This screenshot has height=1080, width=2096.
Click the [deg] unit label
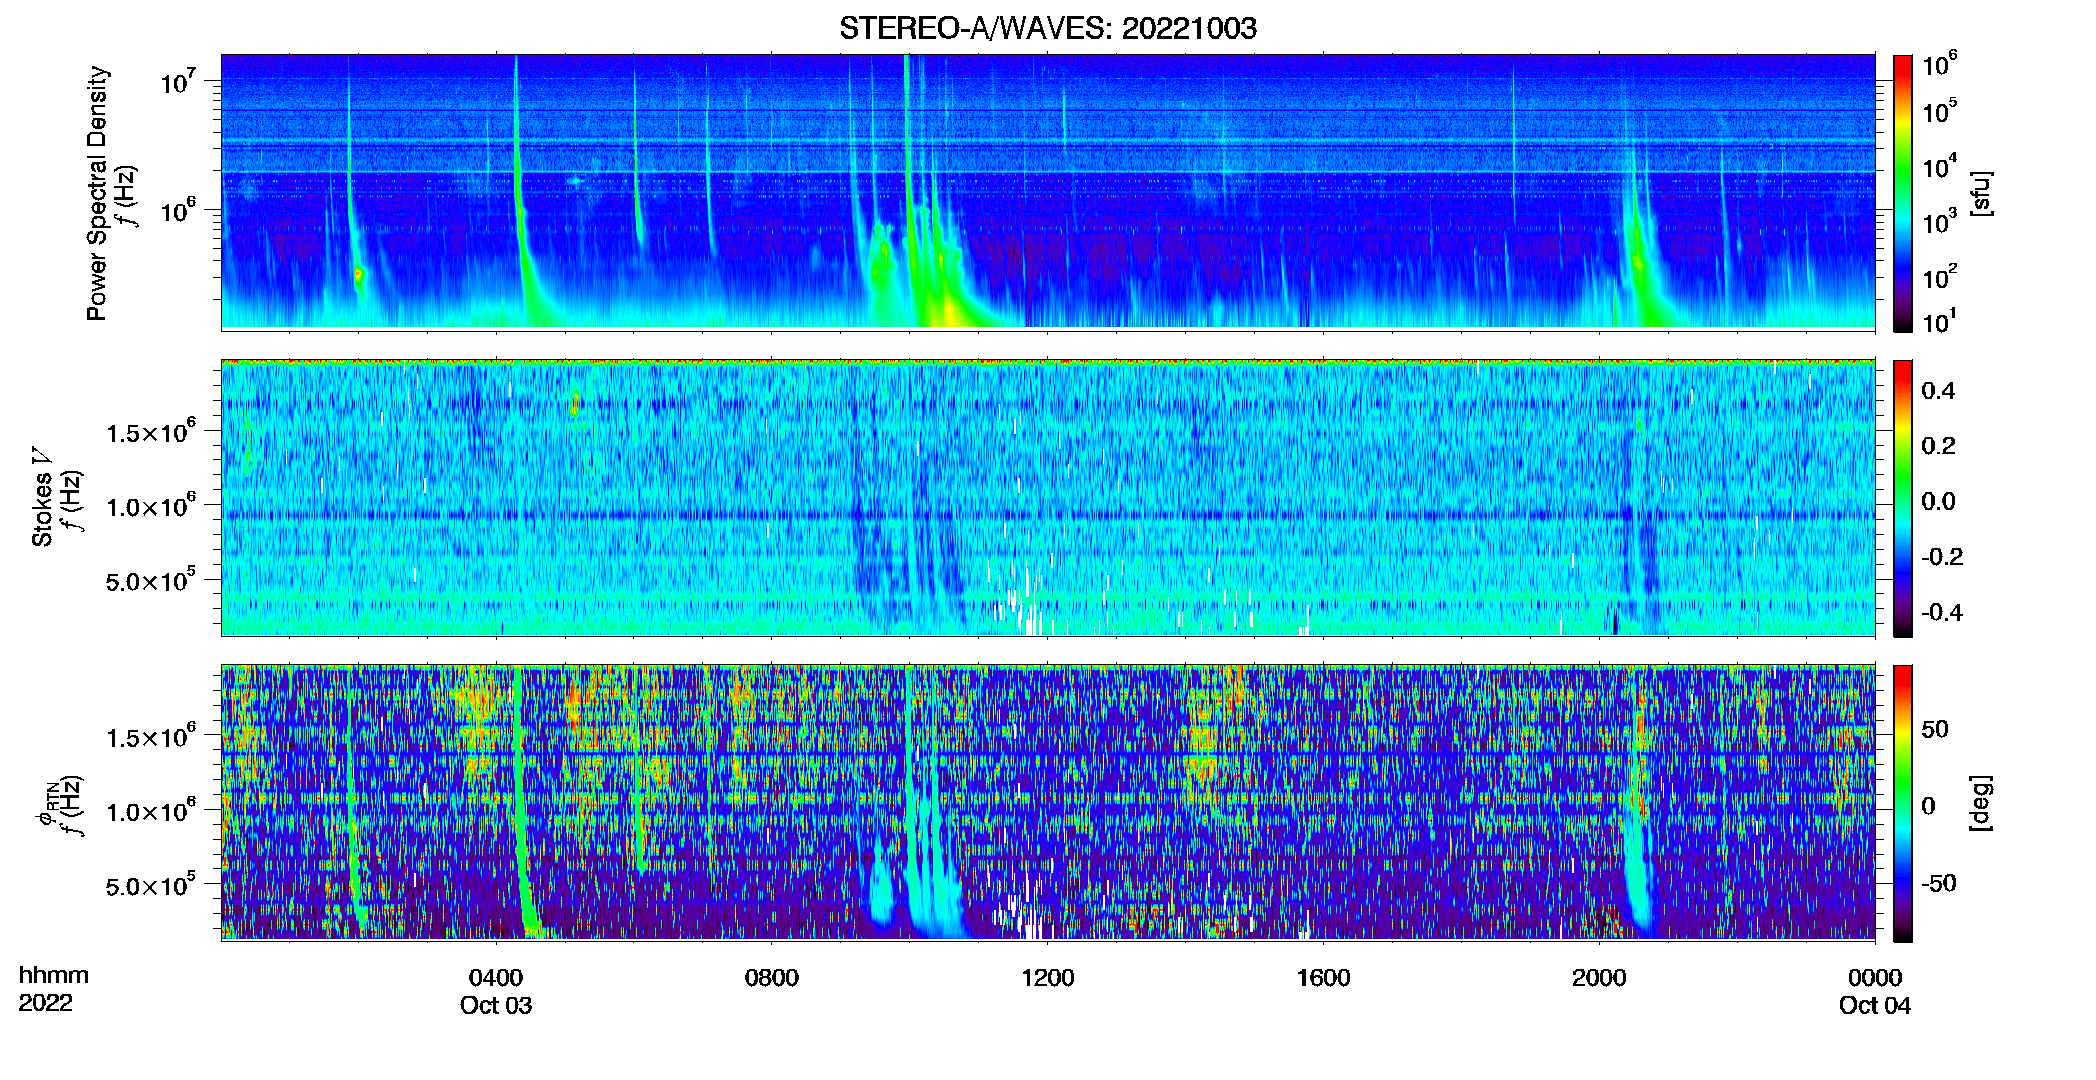(1981, 803)
